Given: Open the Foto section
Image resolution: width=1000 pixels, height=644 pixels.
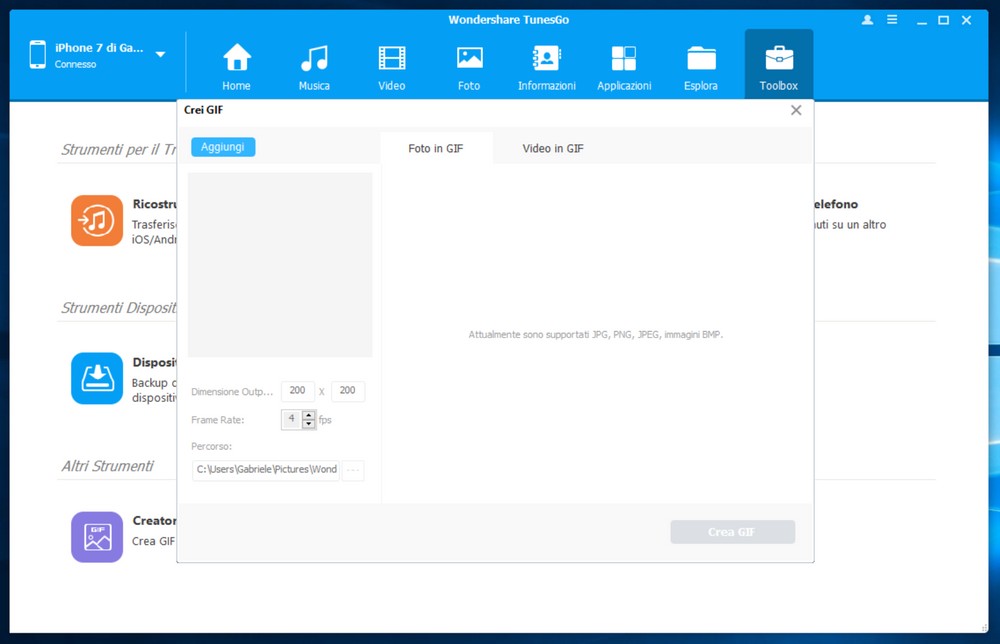Looking at the screenshot, I should coord(469,67).
